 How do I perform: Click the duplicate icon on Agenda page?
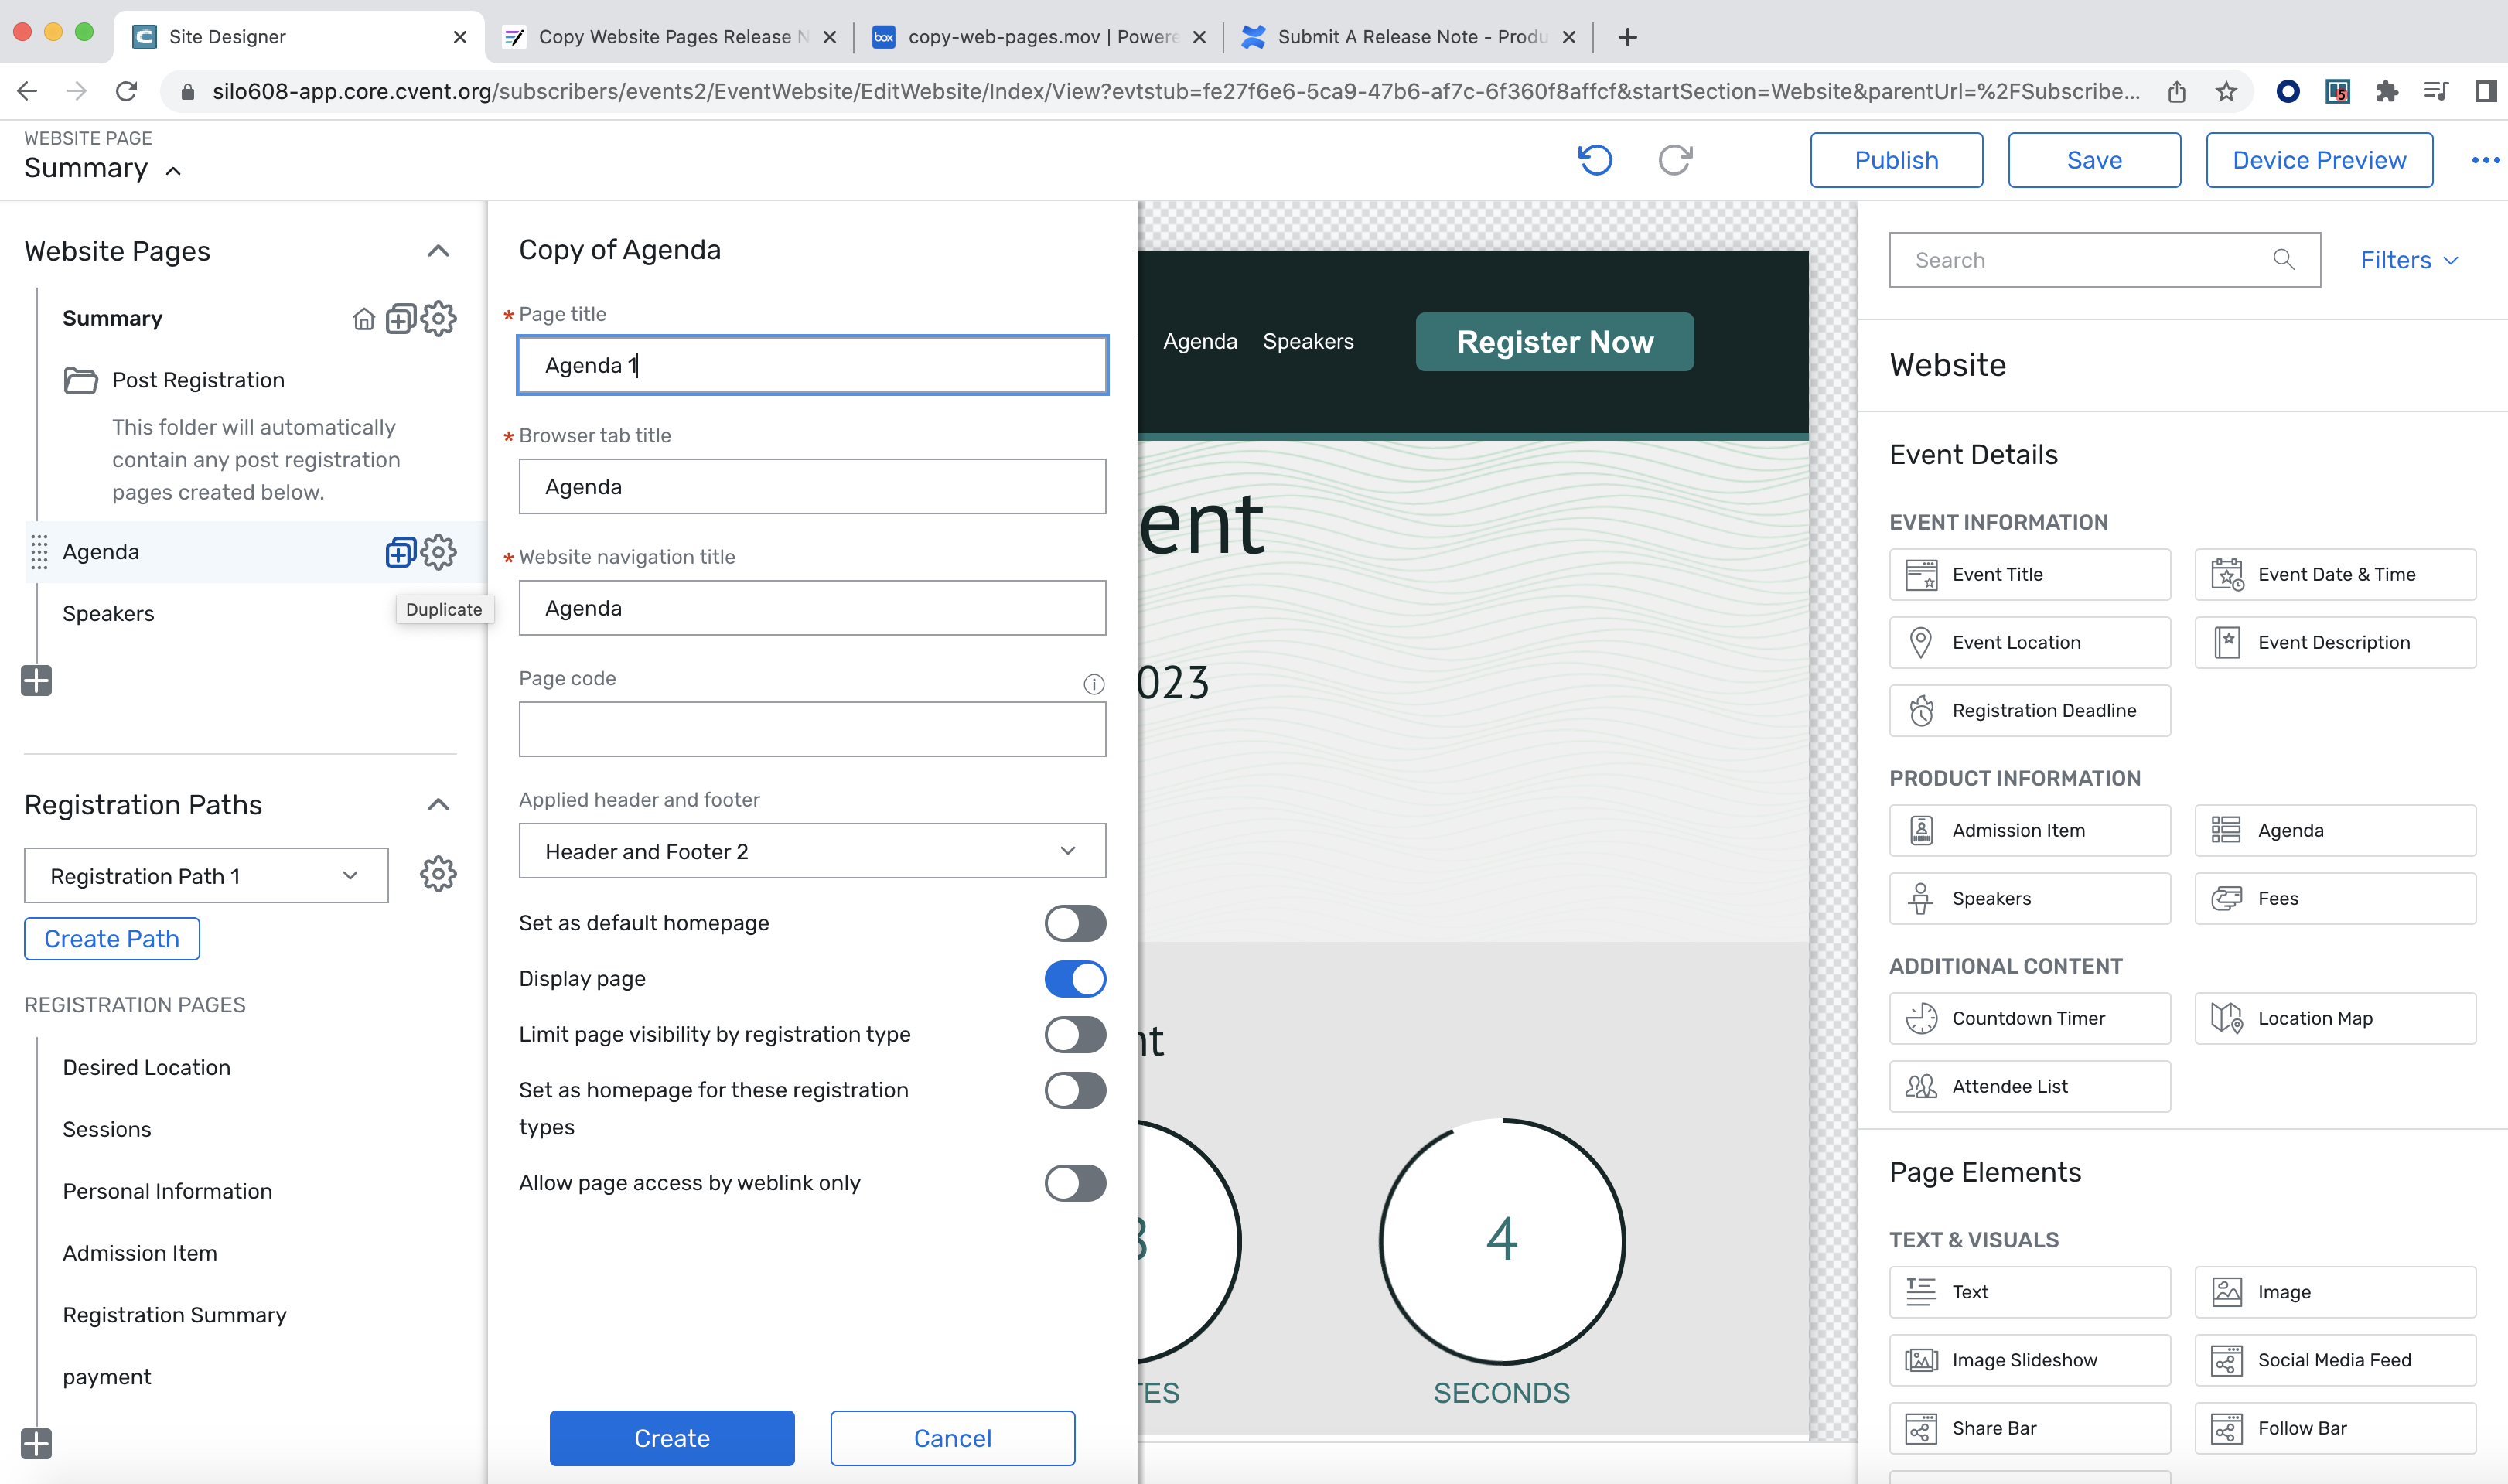click(x=400, y=552)
